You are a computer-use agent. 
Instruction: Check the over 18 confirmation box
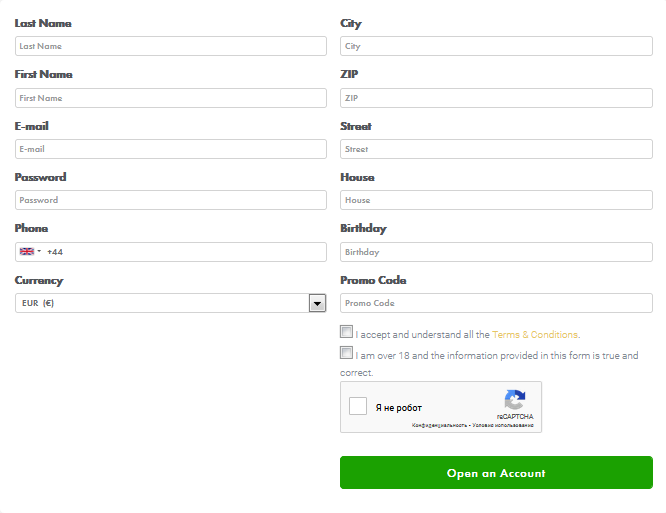347,353
